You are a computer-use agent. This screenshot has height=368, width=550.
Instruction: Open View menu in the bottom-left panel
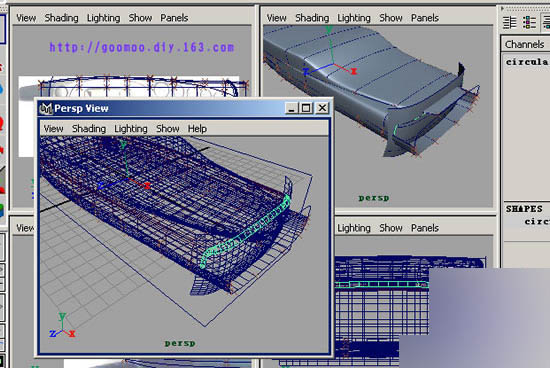(x=25, y=228)
